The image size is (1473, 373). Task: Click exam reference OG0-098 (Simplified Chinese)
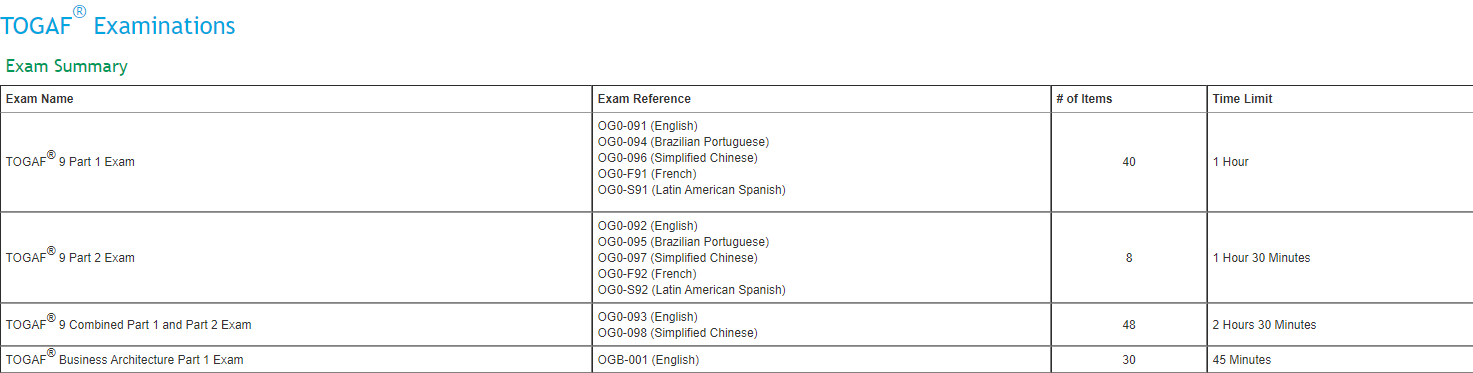[678, 333]
